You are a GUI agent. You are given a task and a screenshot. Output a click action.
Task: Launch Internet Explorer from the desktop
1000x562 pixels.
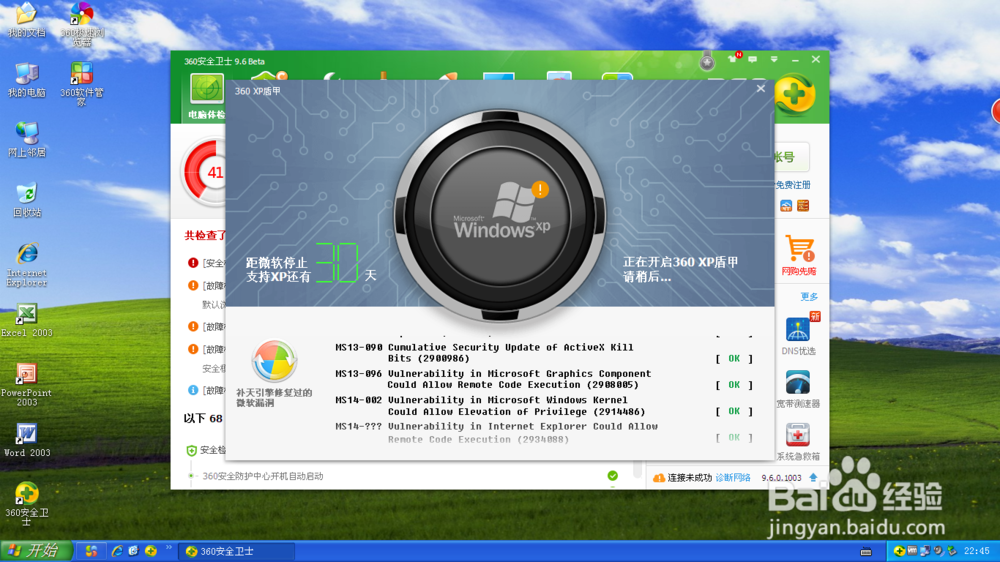coord(27,264)
